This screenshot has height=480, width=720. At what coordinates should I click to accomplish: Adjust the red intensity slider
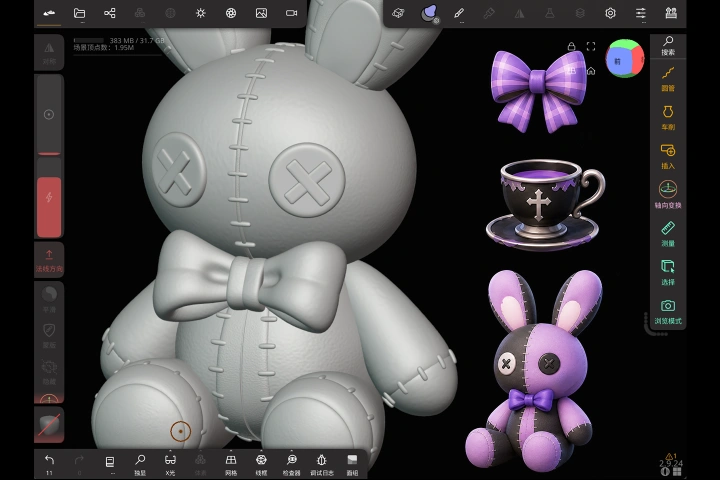49,198
